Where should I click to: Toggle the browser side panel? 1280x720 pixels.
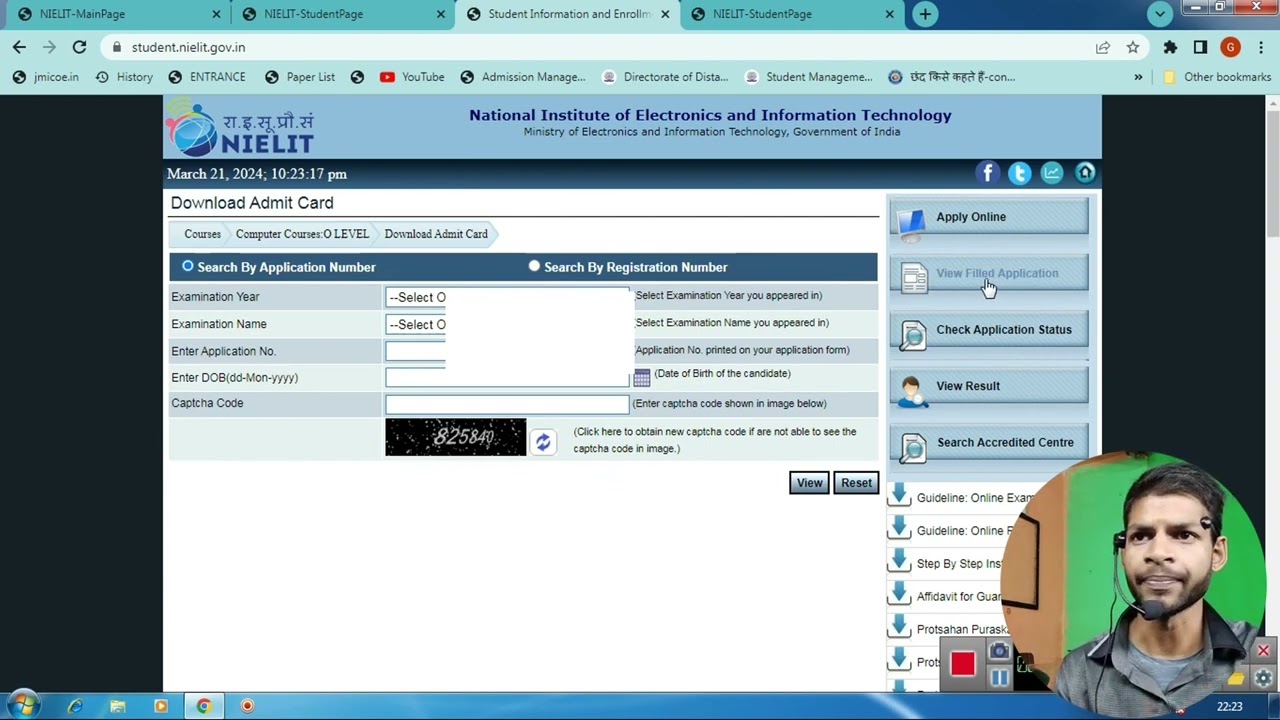[1200, 47]
